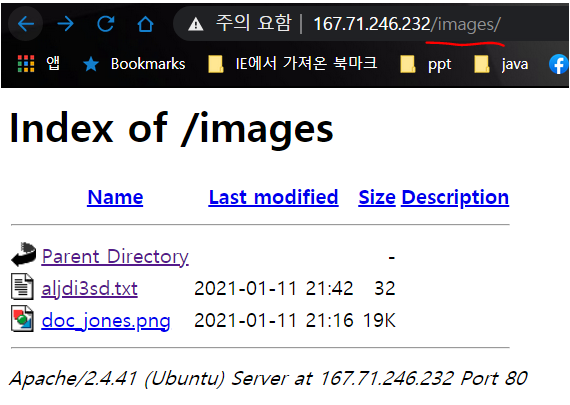Click the Bookmarks bar label
The height and width of the screenshot is (405, 570).
tap(148, 64)
